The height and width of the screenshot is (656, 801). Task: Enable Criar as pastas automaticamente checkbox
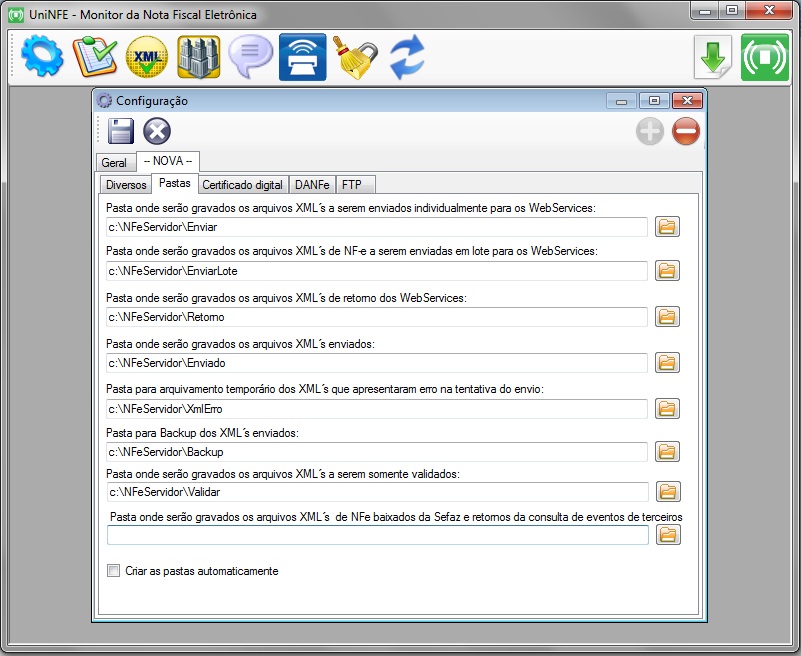pyautogui.click(x=113, y=571)
